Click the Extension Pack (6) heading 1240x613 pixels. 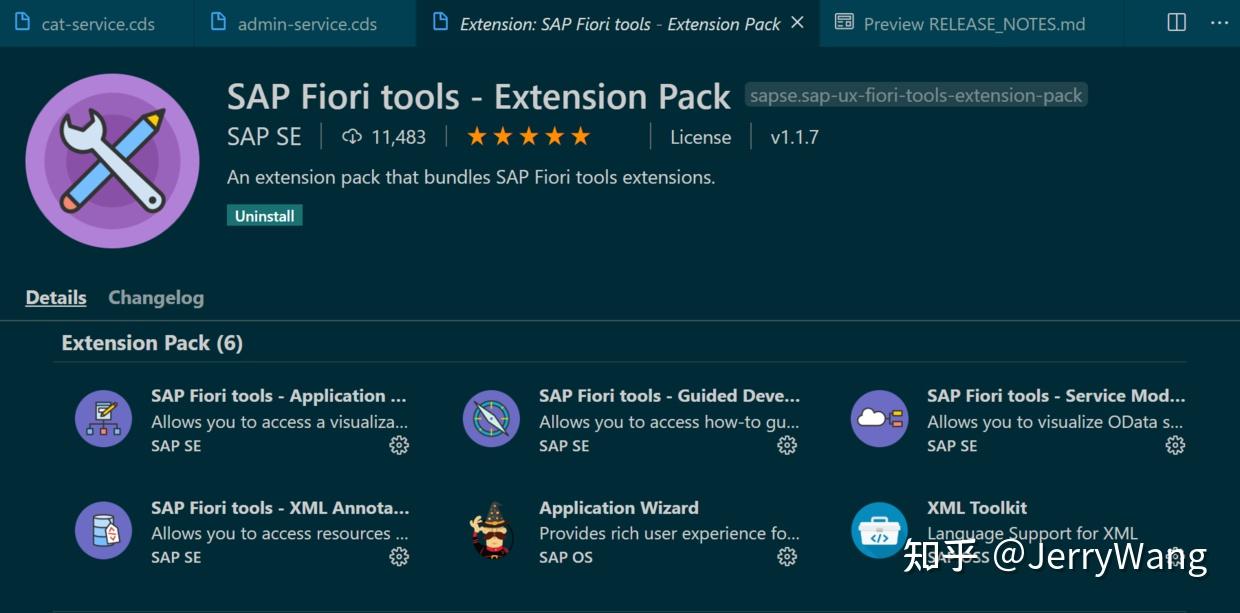tap(152, 343)
